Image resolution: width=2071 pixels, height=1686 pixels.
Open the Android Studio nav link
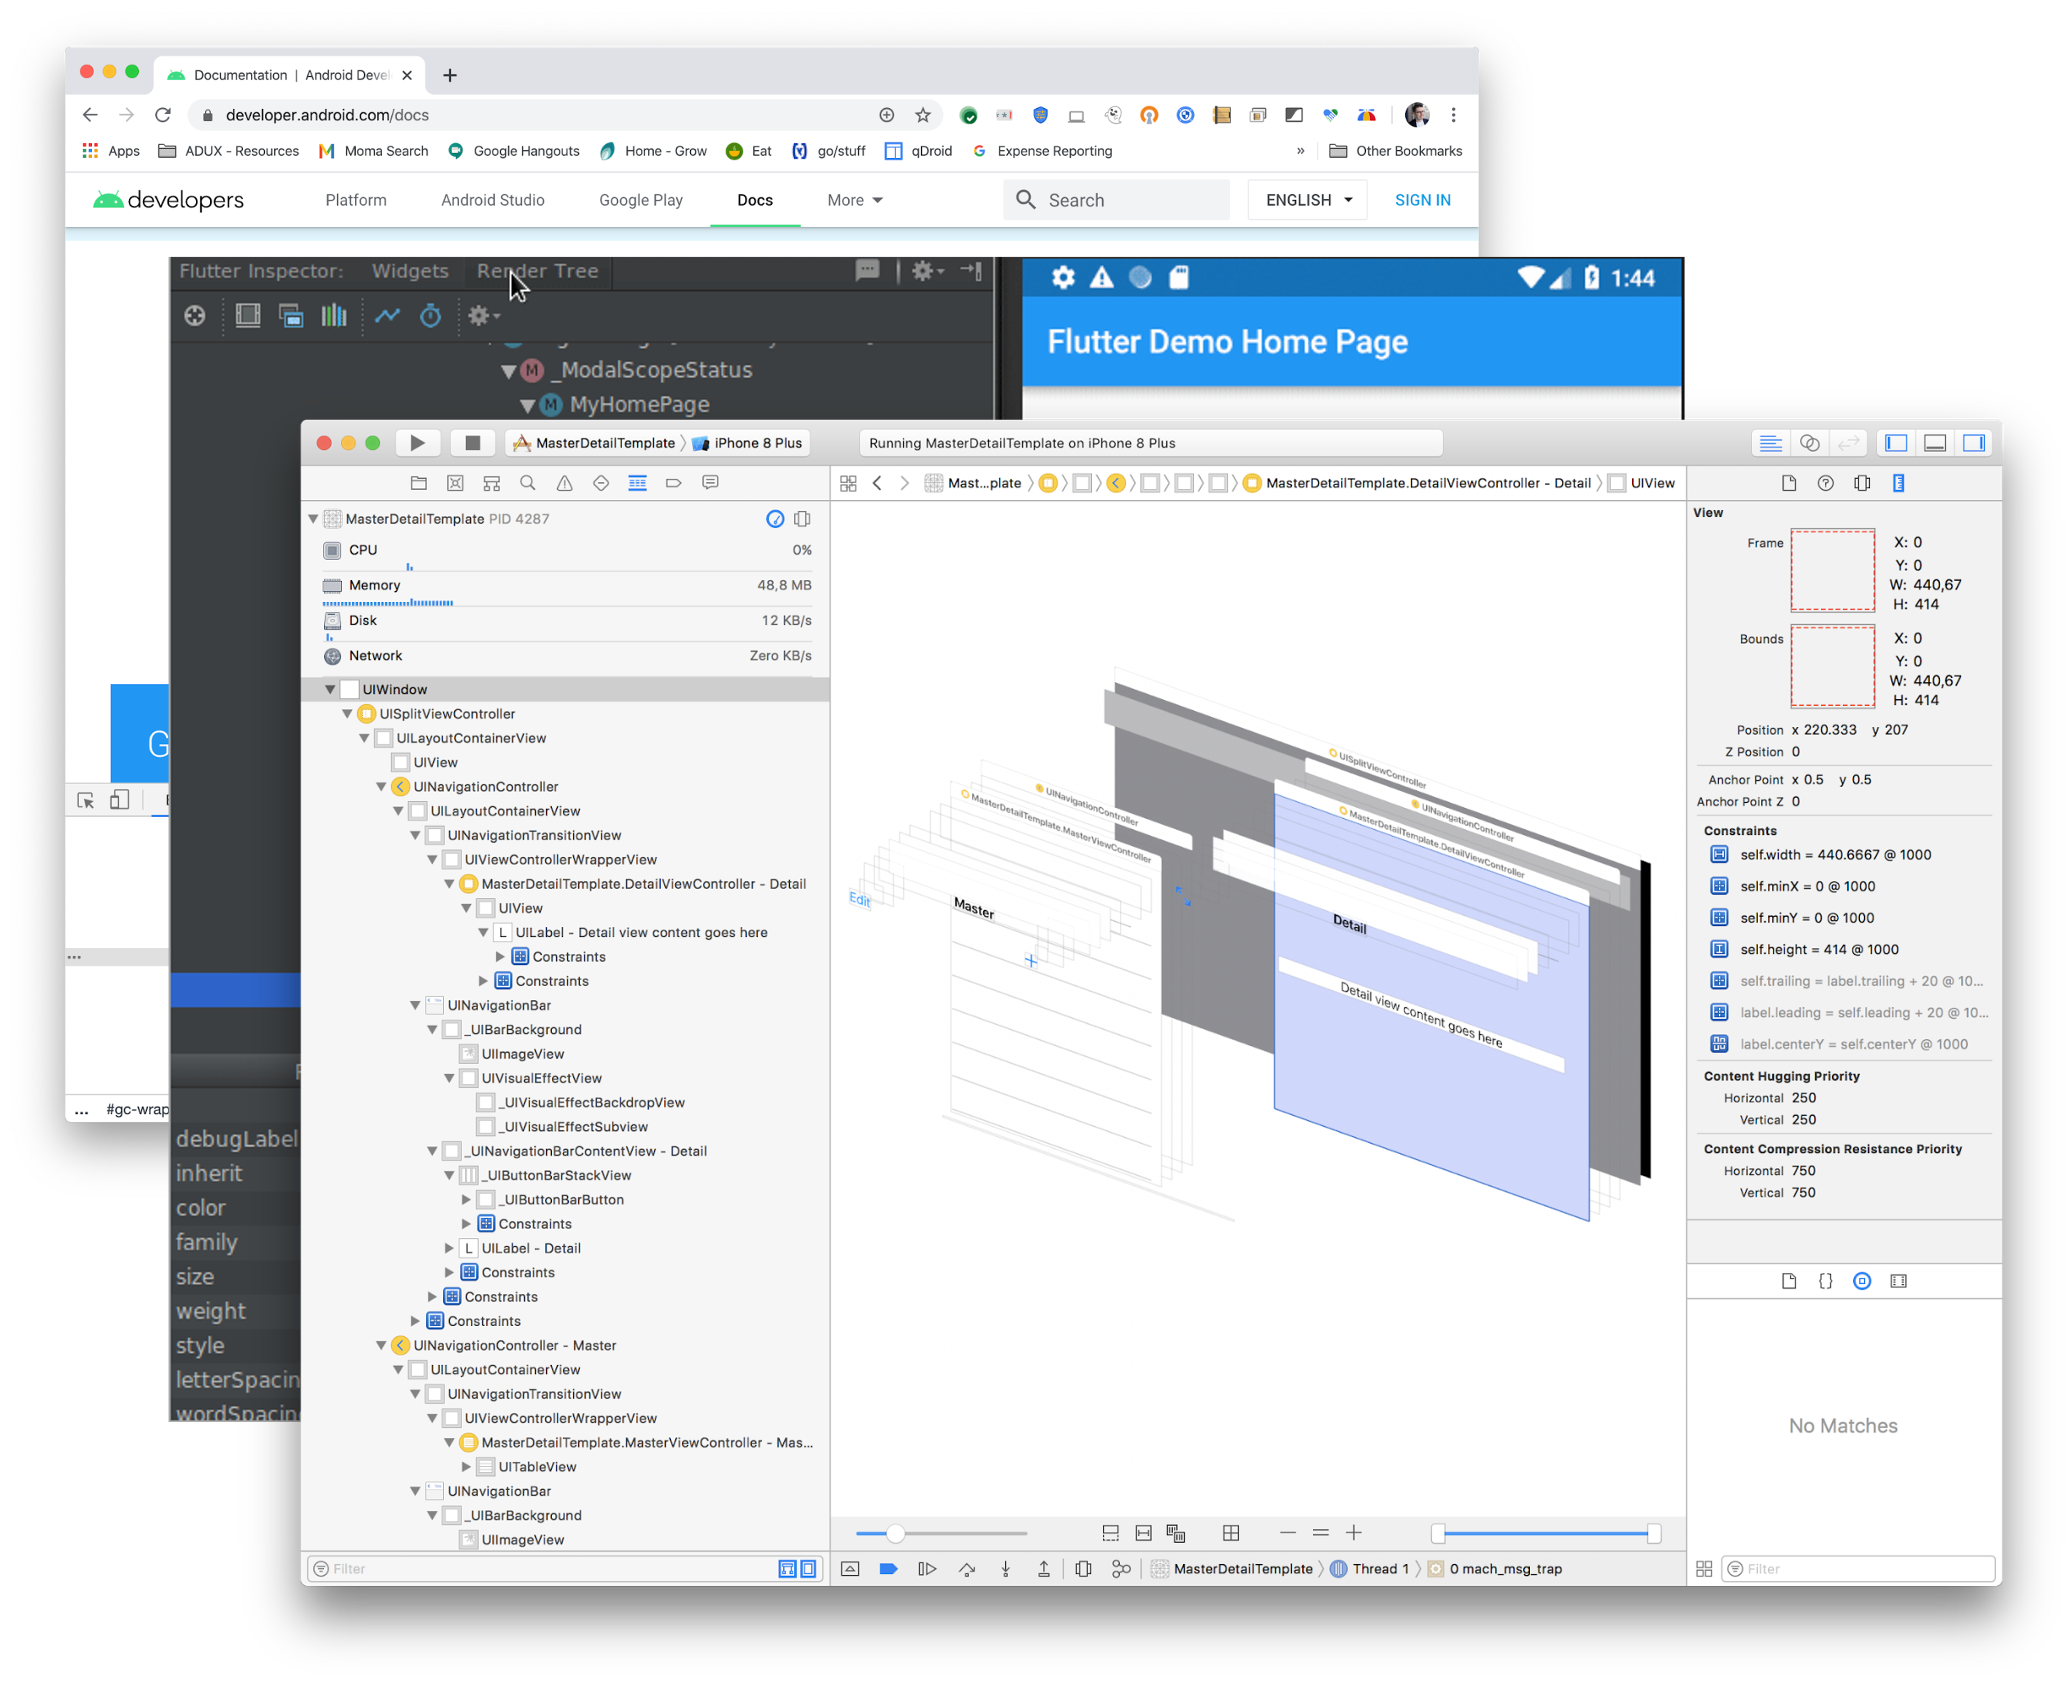pos(493,200)
